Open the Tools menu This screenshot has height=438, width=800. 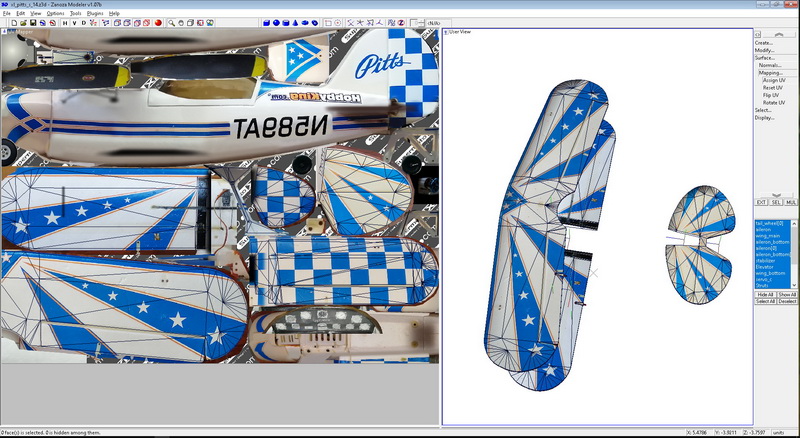[76, 13]
